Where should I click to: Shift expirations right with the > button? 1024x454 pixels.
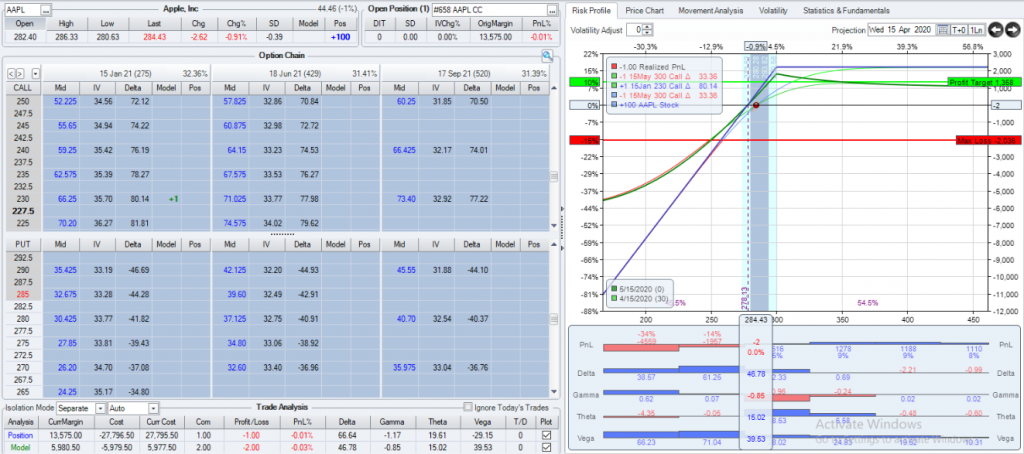coord(20,74)
